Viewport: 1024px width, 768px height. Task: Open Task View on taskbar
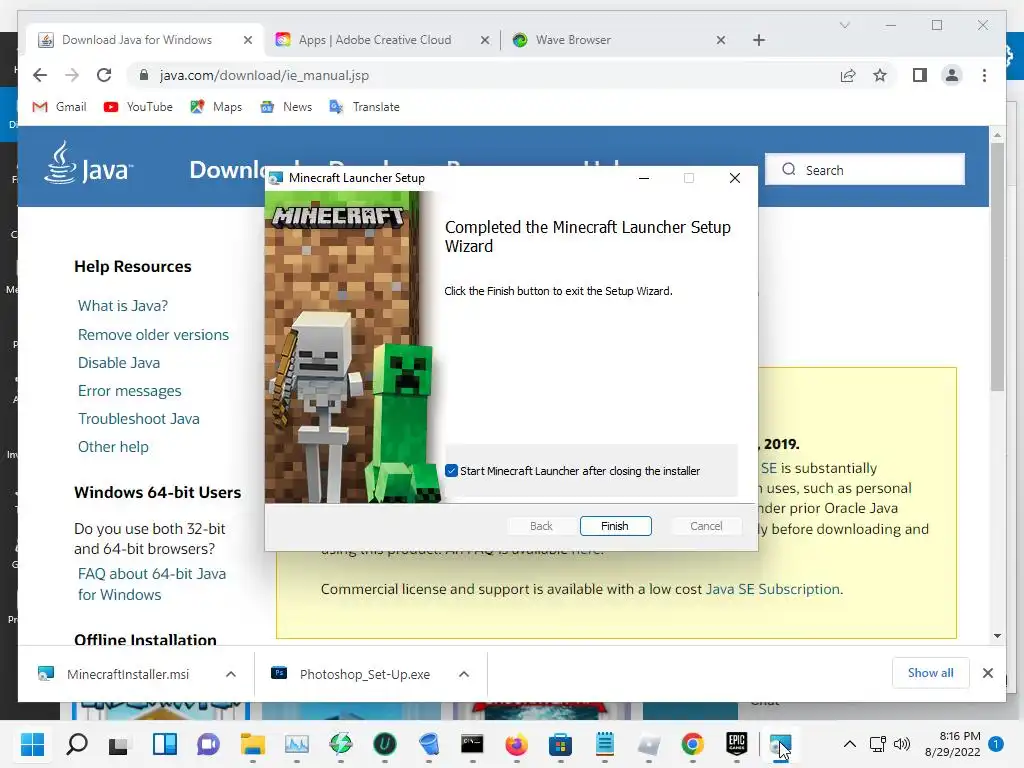pos(119,744)
